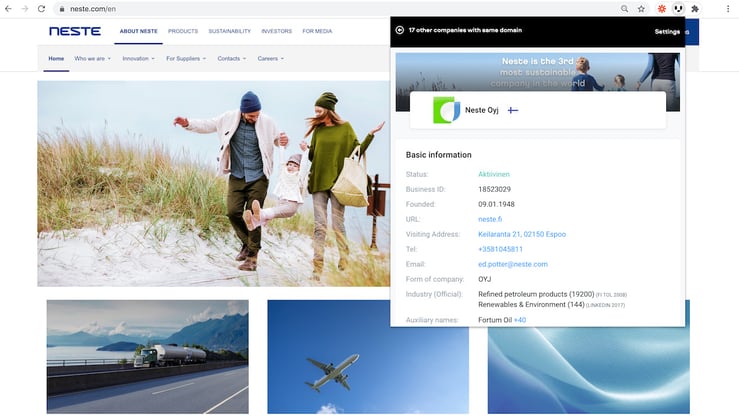Image resolution: width=739 pixels, height=416 pixels.
Task: Click the Neste Oyj company logo icon
Action: [x=446, y=110]
